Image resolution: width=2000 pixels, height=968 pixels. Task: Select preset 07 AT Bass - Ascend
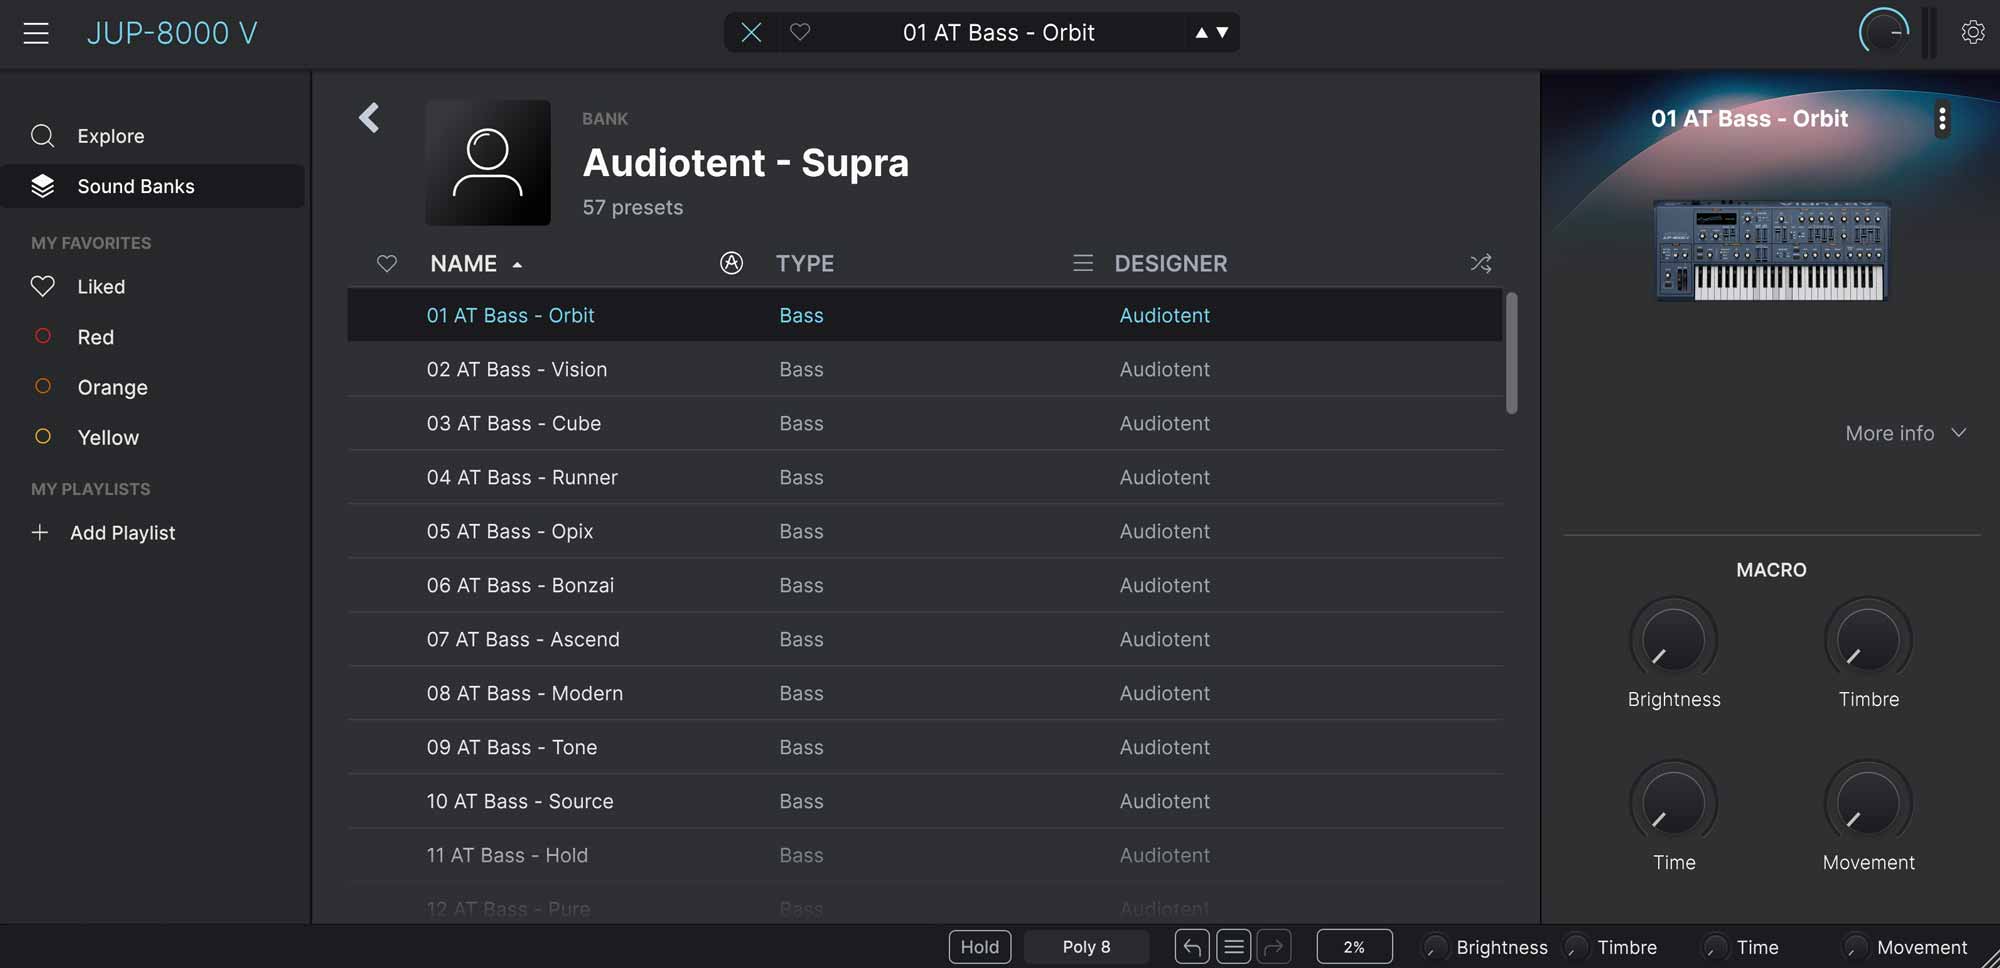(925, 639)
